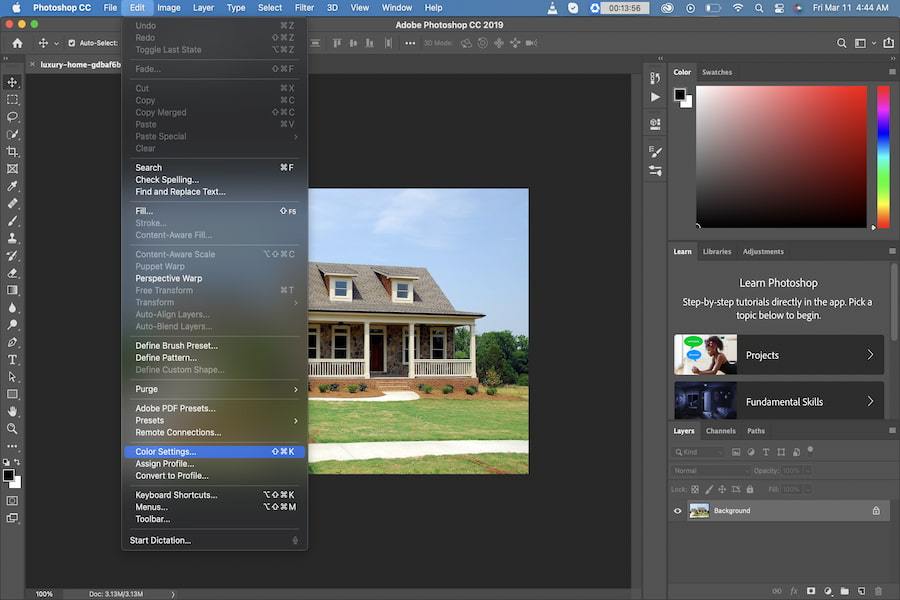Select the History Brush tool
Image resolution: width=900 pixels, height=600 pixels.
point(12,256)
